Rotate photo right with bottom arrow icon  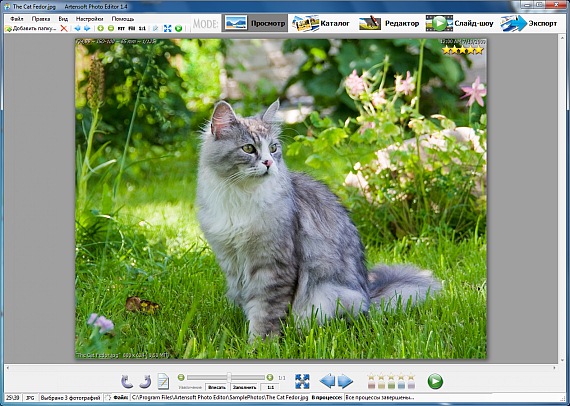click(145, 381)
